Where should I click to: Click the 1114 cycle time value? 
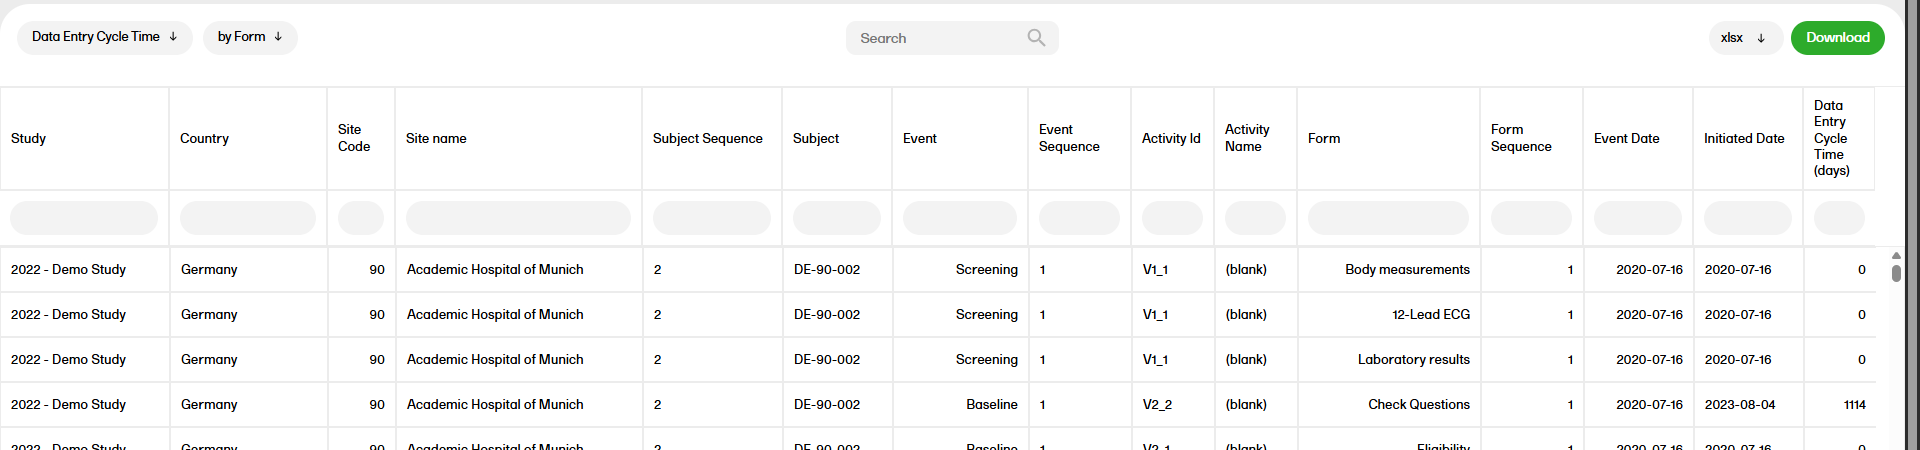coord(1854,405)
